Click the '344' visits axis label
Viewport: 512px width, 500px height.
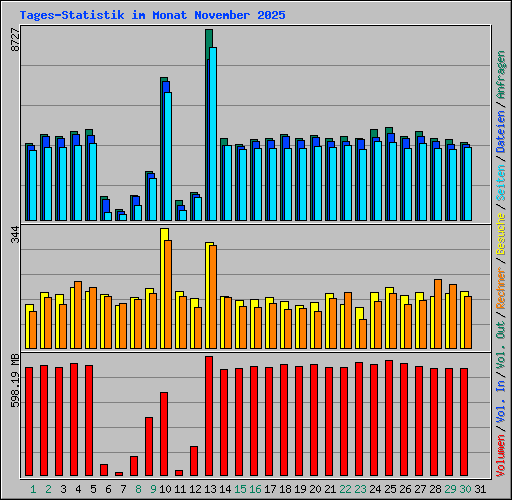pos(15,235)
